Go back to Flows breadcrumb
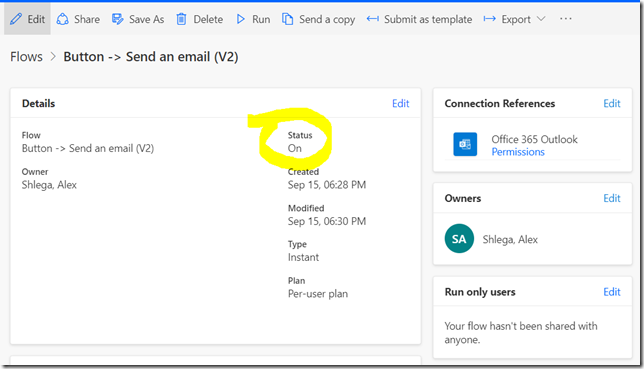 [x=26, y=57]
